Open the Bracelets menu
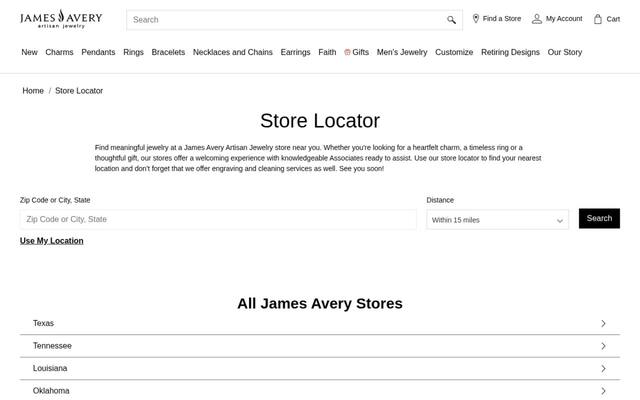 (168, 52)
